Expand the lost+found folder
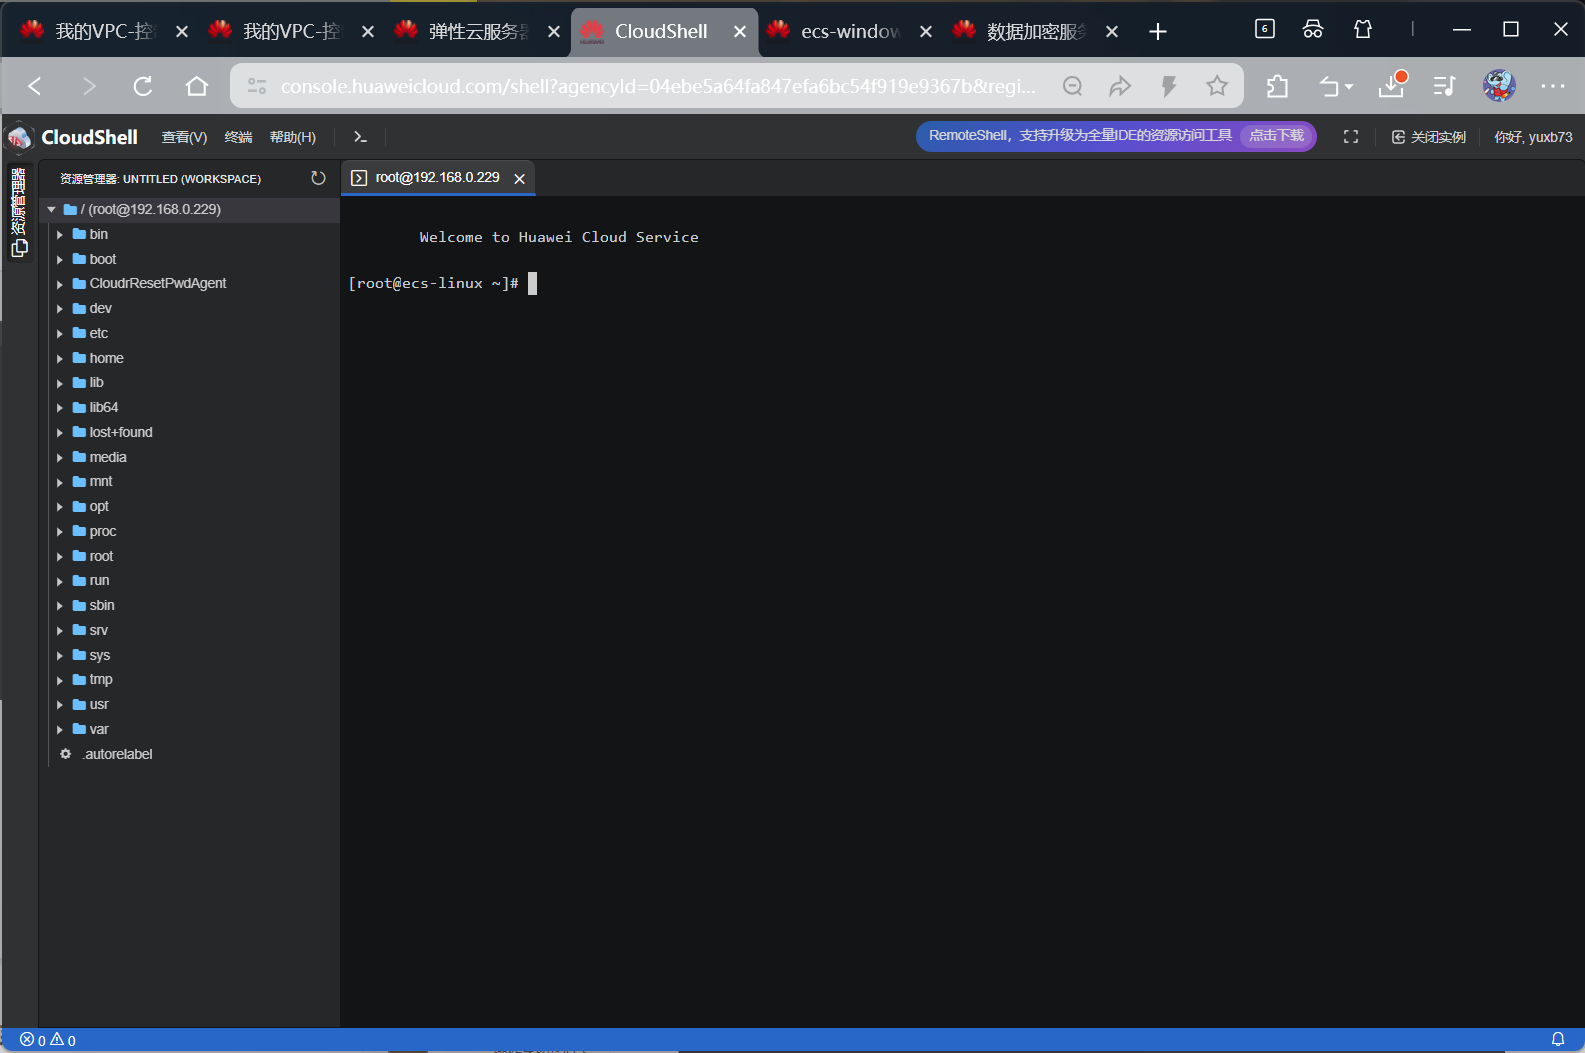 coord(60,433)
